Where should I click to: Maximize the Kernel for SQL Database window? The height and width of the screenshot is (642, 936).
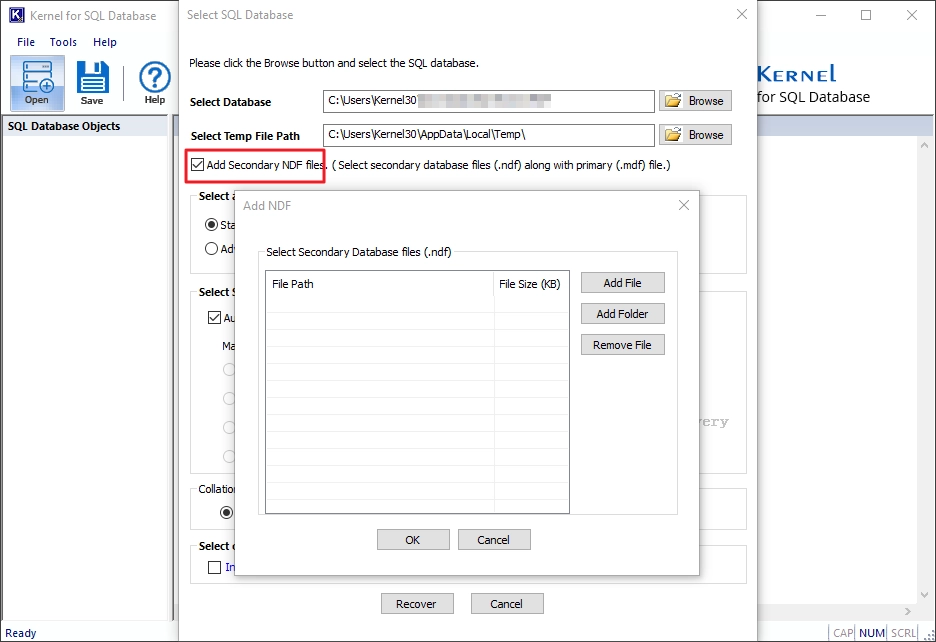866,15
